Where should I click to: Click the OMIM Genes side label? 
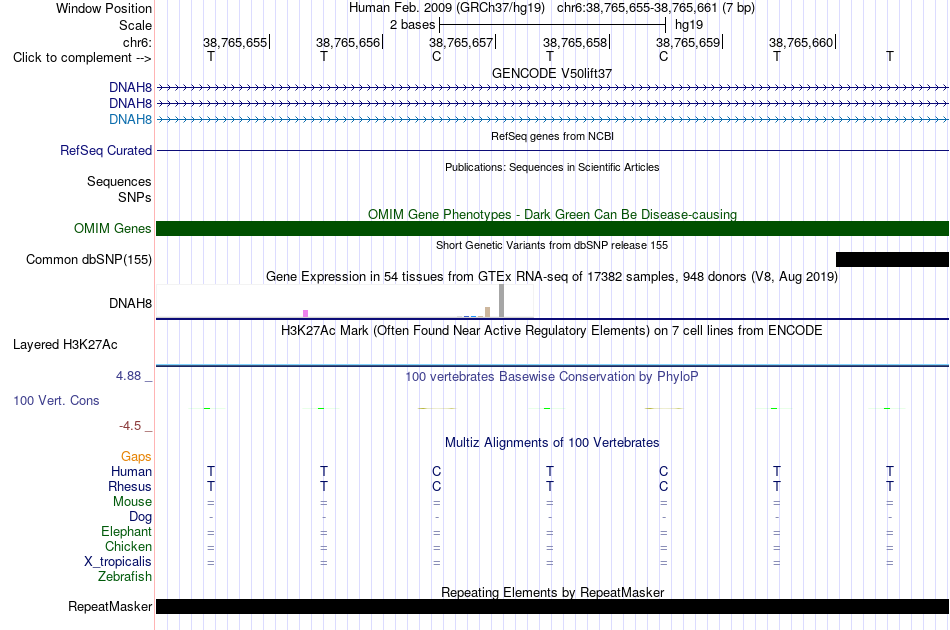pyautogui.click(x=112, y=228)
